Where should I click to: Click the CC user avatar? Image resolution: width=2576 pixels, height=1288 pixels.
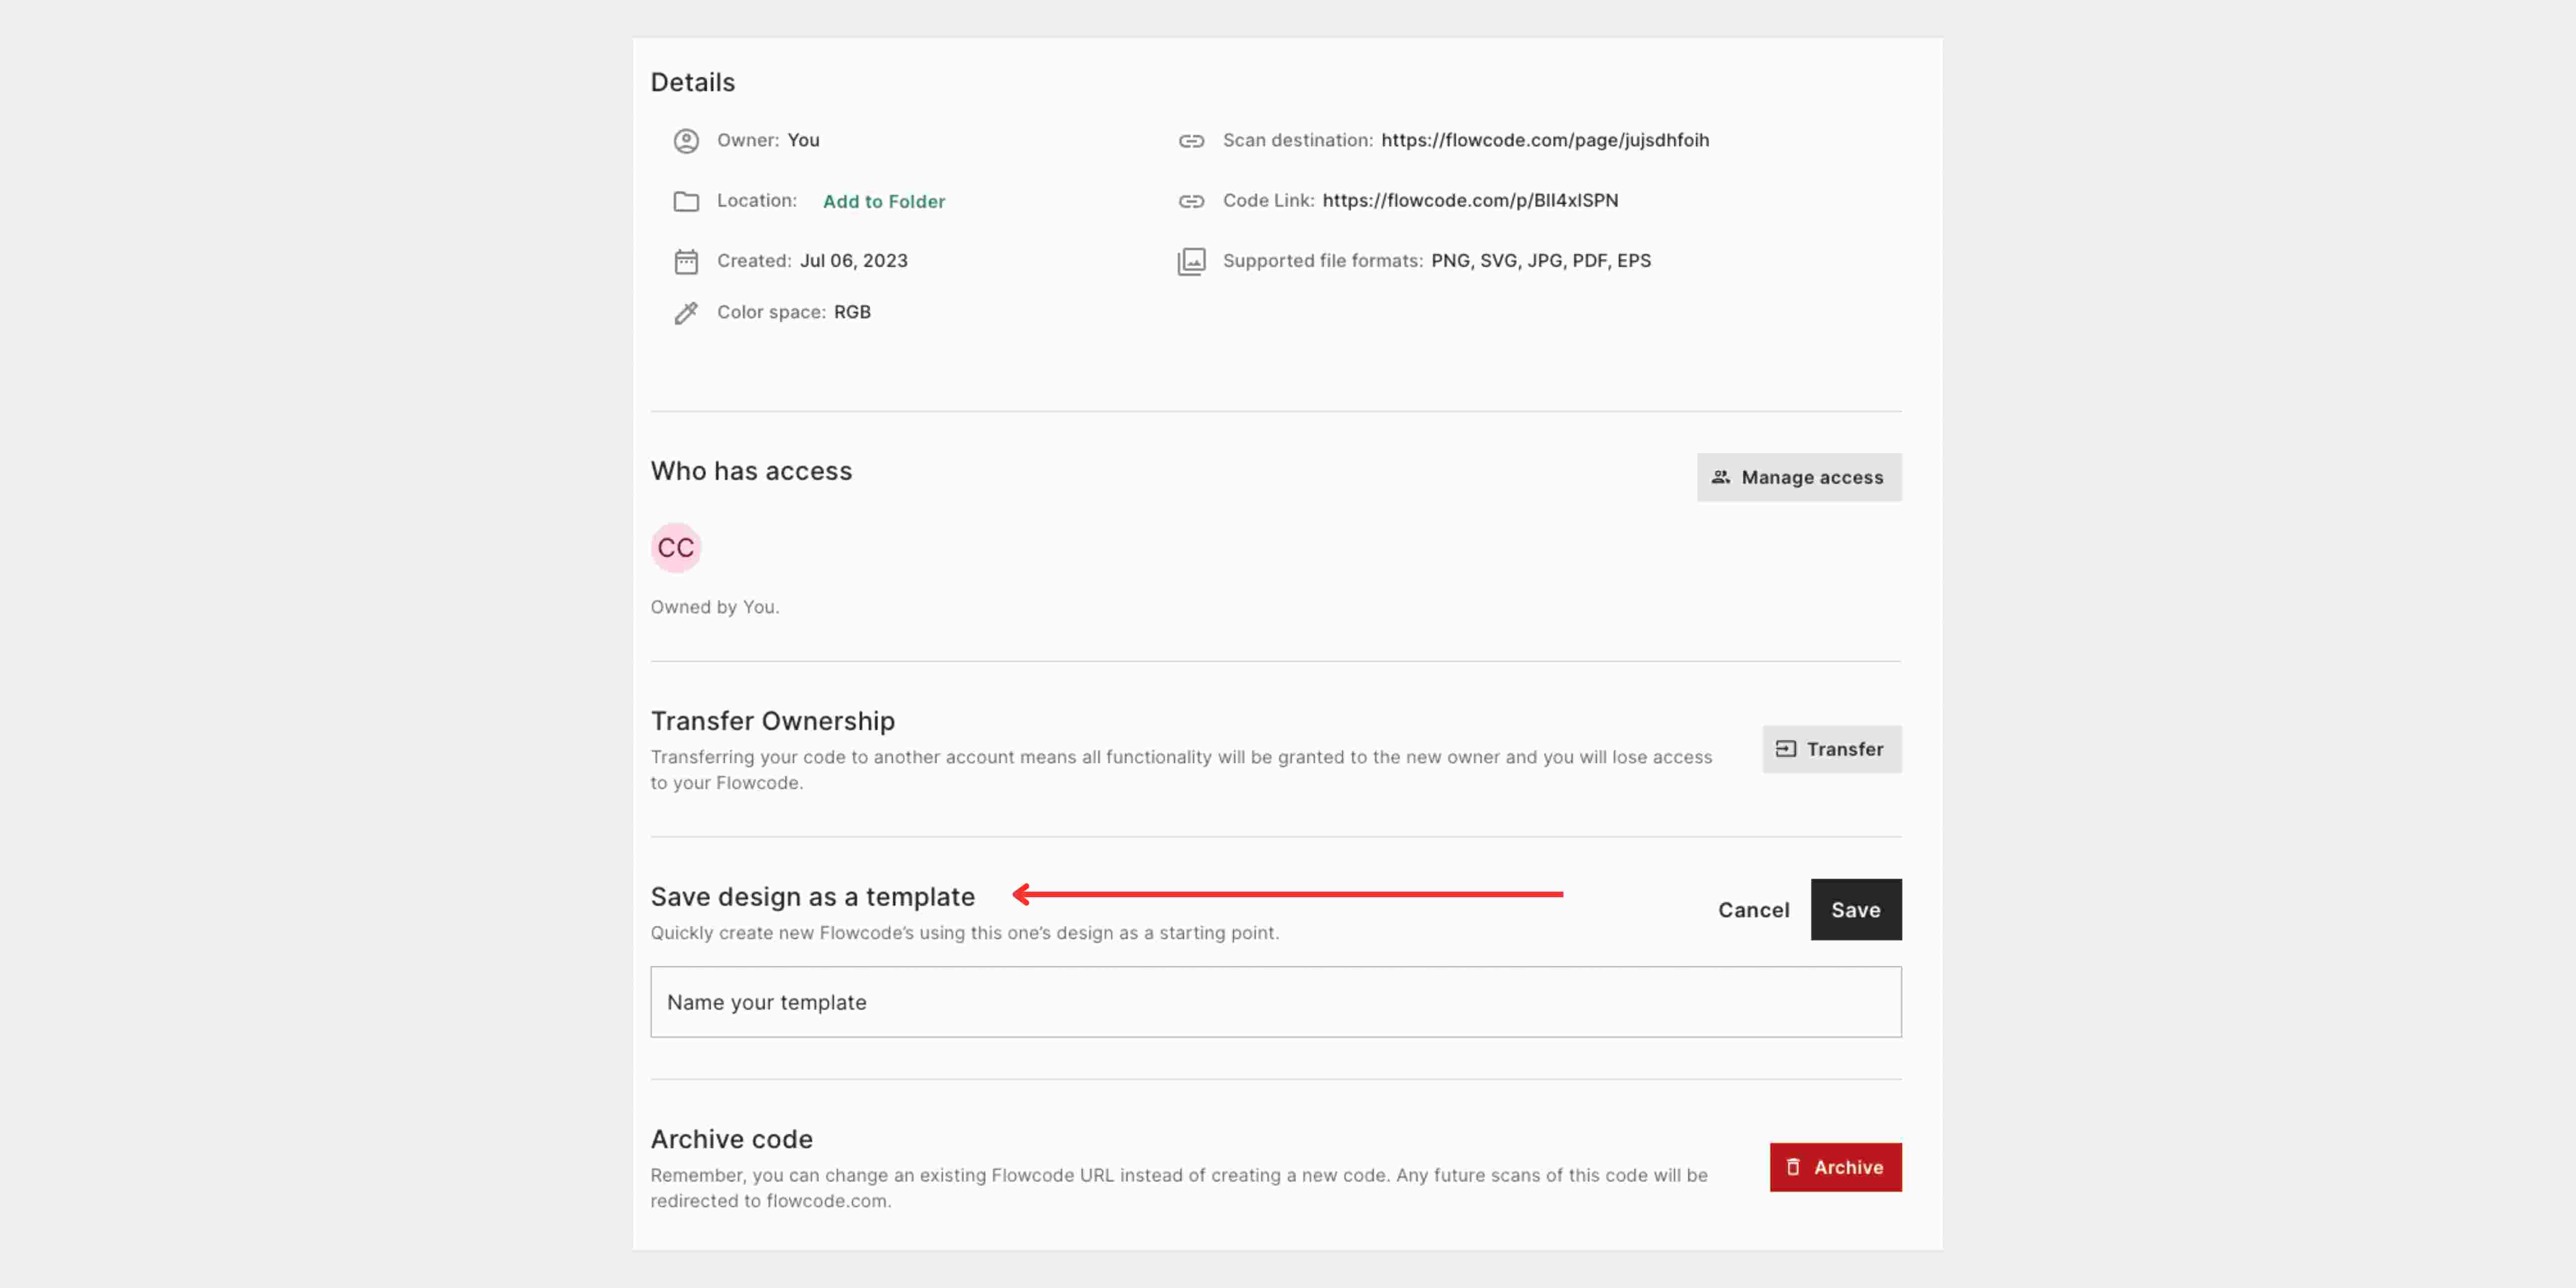pyautogui.click(x=677, y=547)
